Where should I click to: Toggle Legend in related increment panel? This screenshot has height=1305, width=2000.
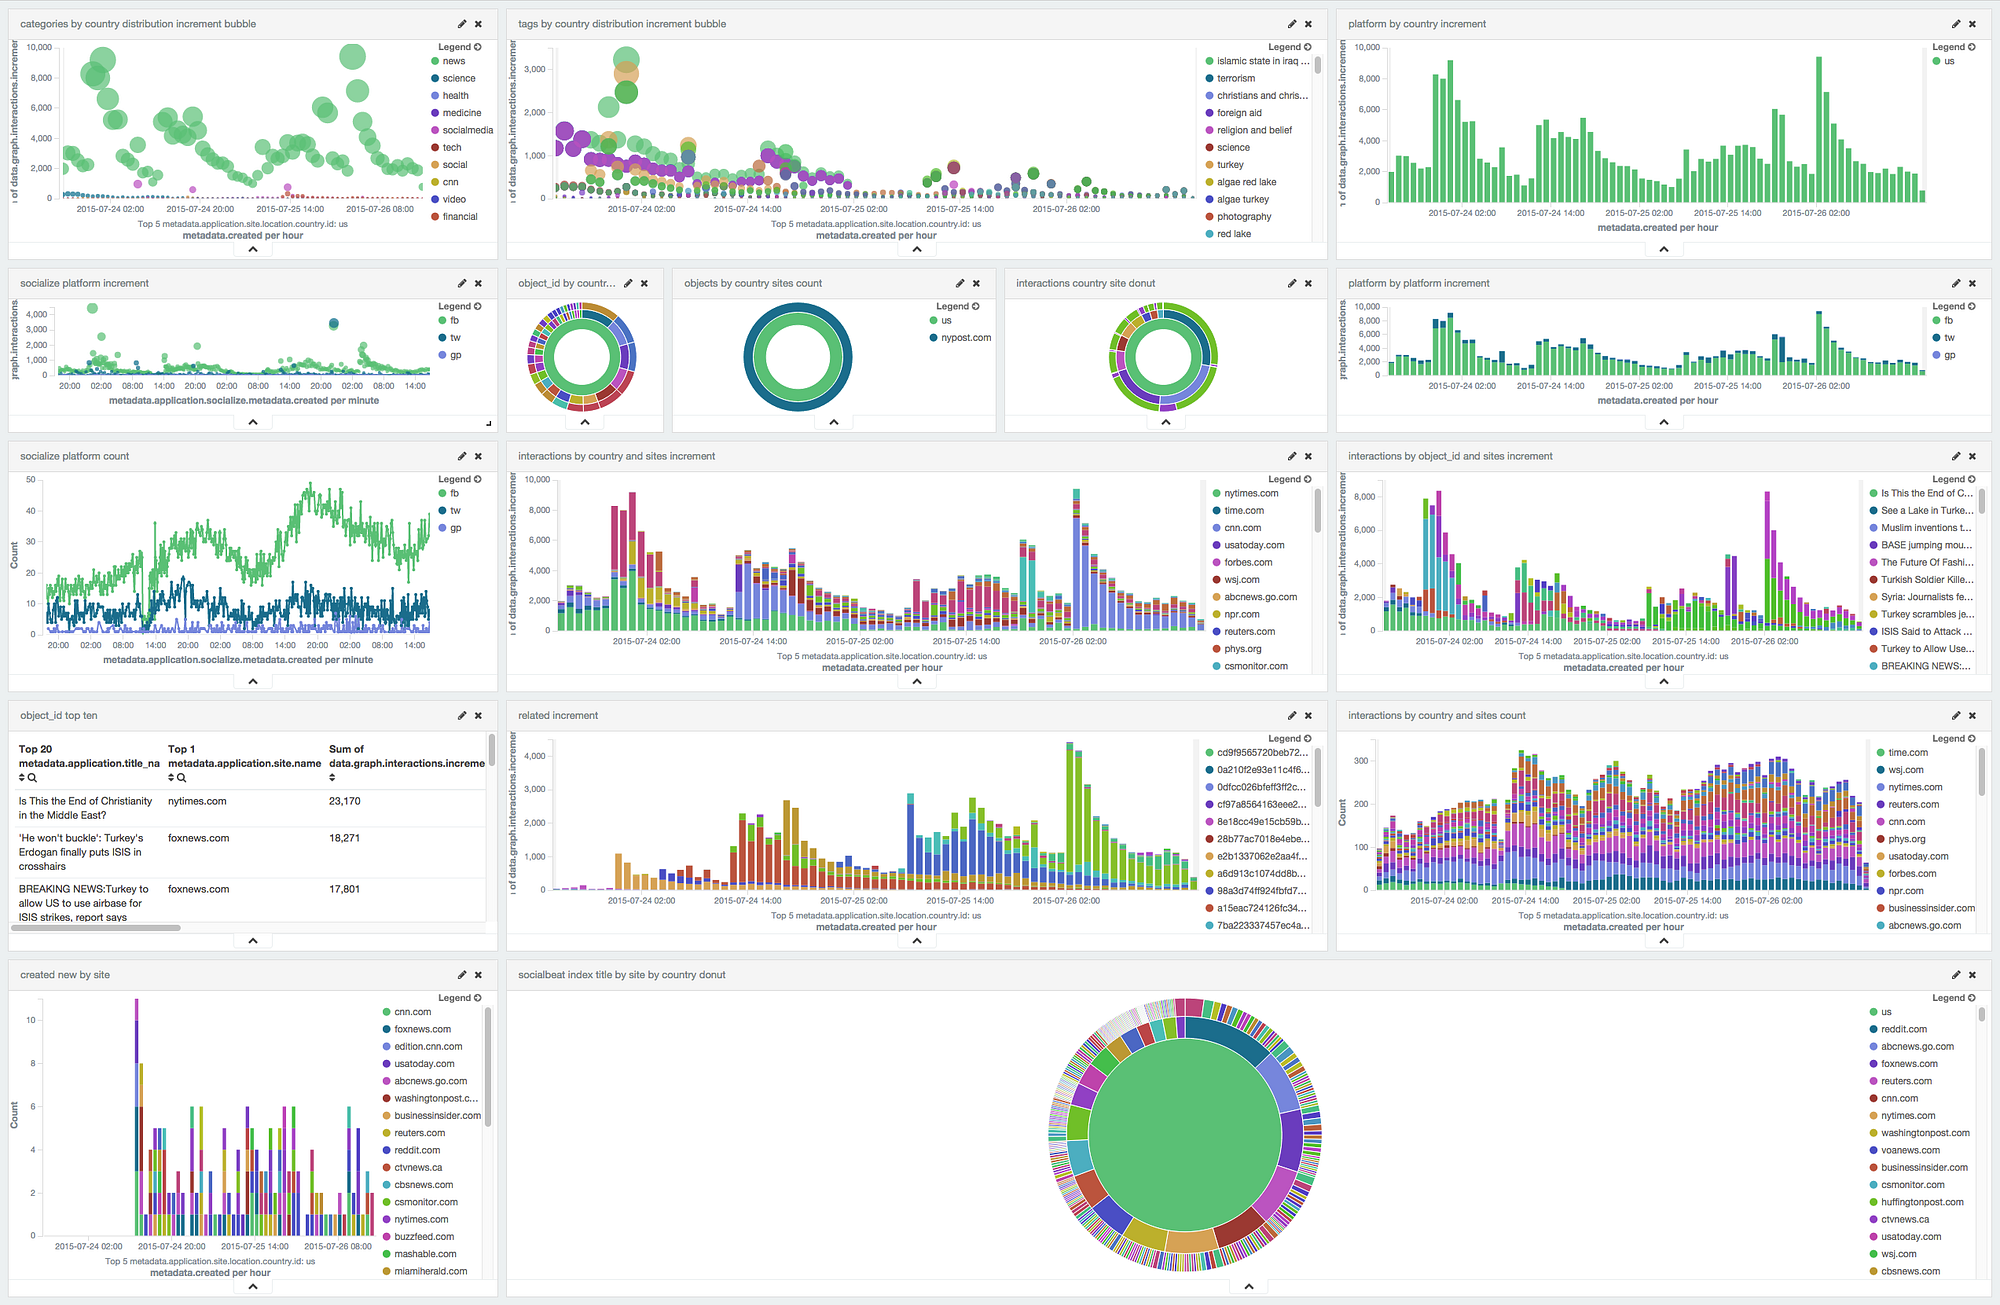coord(1289,738)
